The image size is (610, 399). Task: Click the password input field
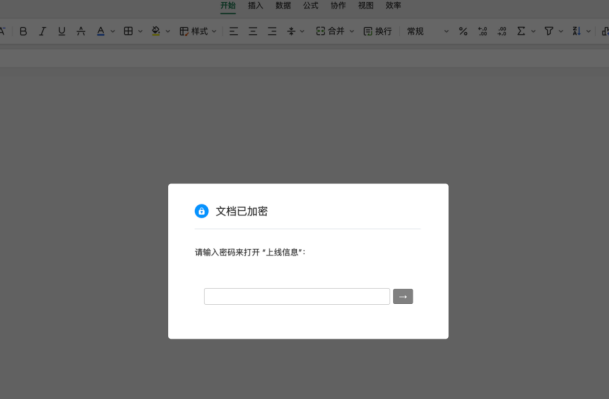click(x=297, y=296)
